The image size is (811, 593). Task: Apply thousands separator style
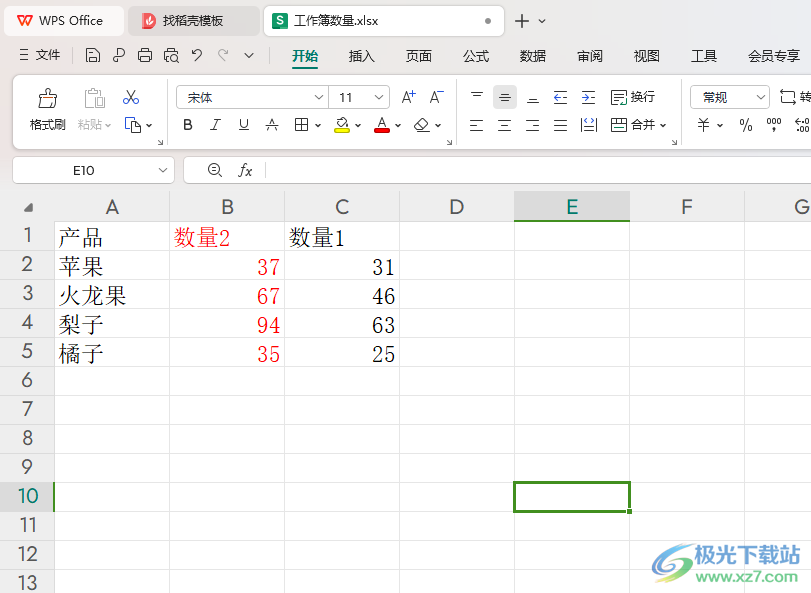774,125
